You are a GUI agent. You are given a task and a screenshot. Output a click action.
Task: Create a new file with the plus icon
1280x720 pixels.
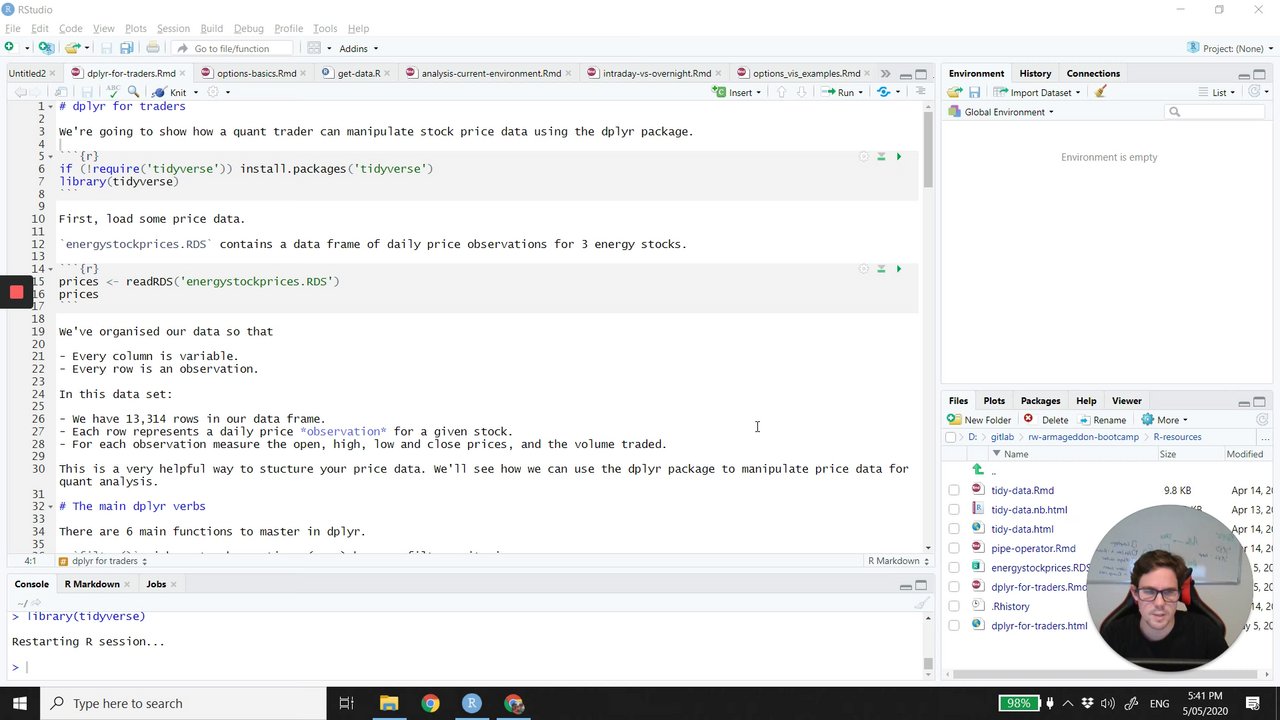pyautogui.click(x=10, y=48)
